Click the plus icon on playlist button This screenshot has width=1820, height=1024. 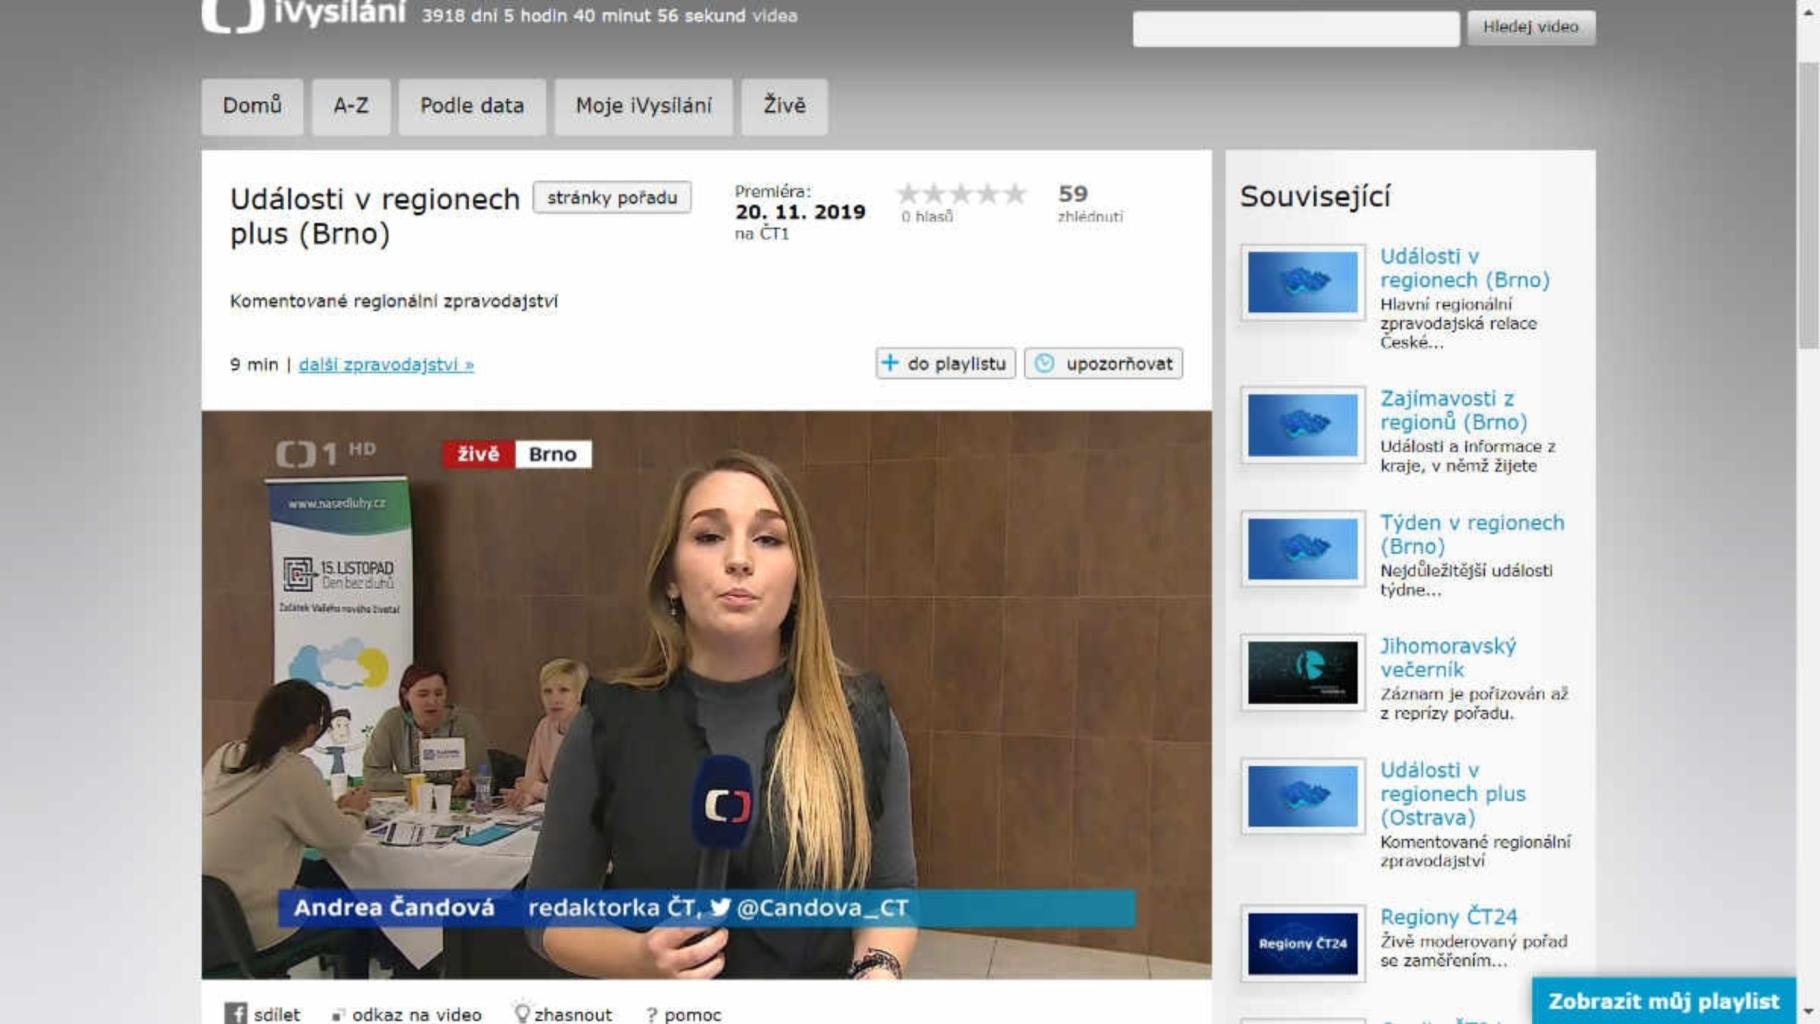click(890, 363)
